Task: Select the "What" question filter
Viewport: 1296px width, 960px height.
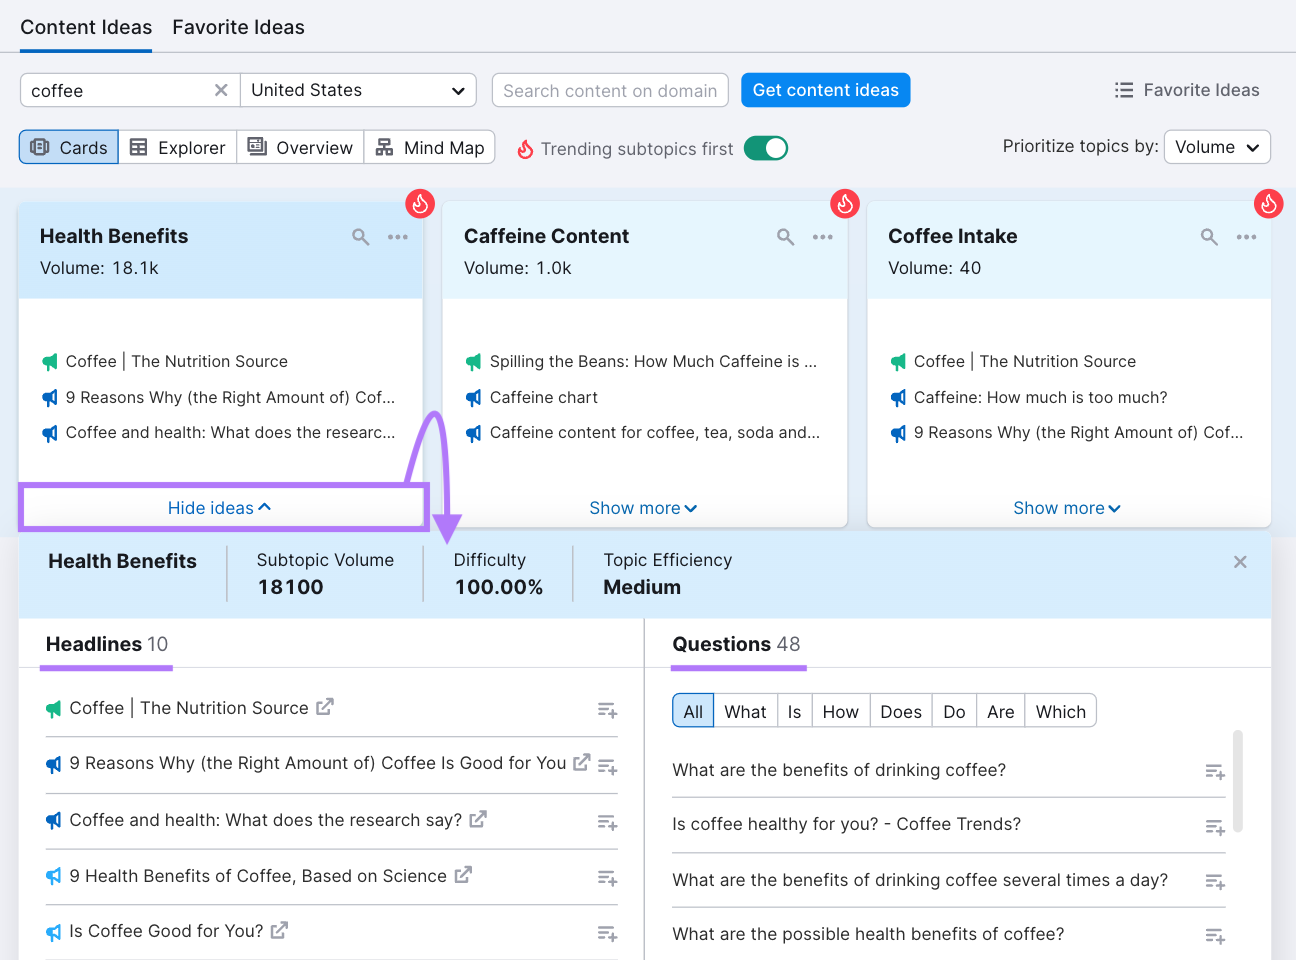Action: pyautogui.click(x=745, y=711)
